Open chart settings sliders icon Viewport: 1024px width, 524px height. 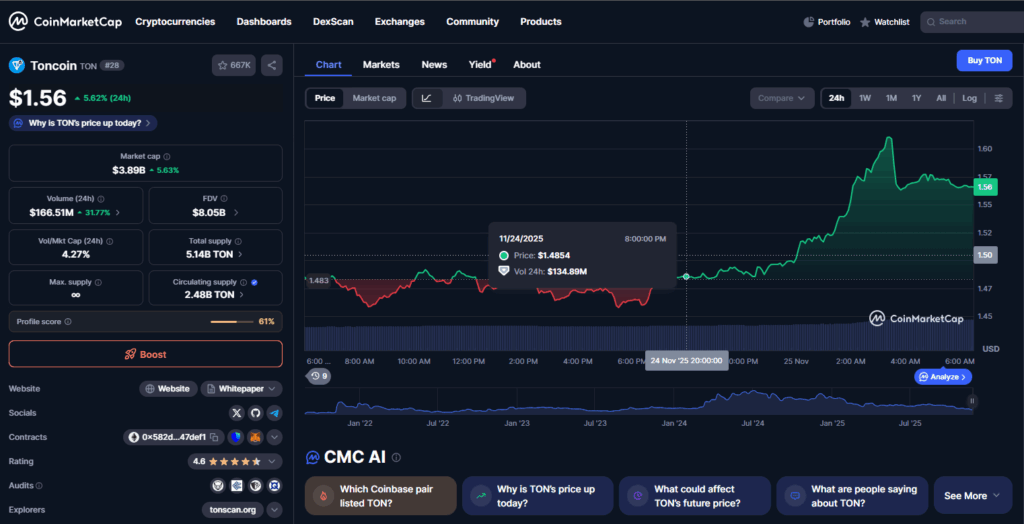click(x=998, y=98)
